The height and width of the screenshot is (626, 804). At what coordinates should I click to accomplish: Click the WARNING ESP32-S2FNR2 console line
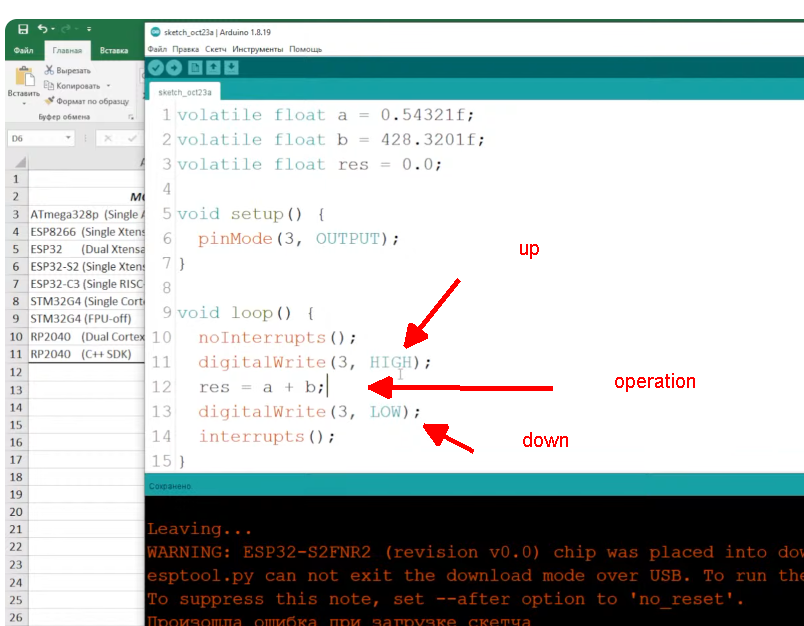(x=475, y=552)
